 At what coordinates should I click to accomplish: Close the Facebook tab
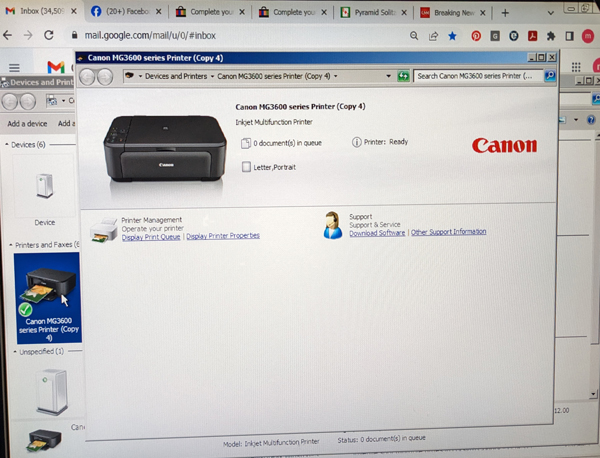(x=158, y=12)
